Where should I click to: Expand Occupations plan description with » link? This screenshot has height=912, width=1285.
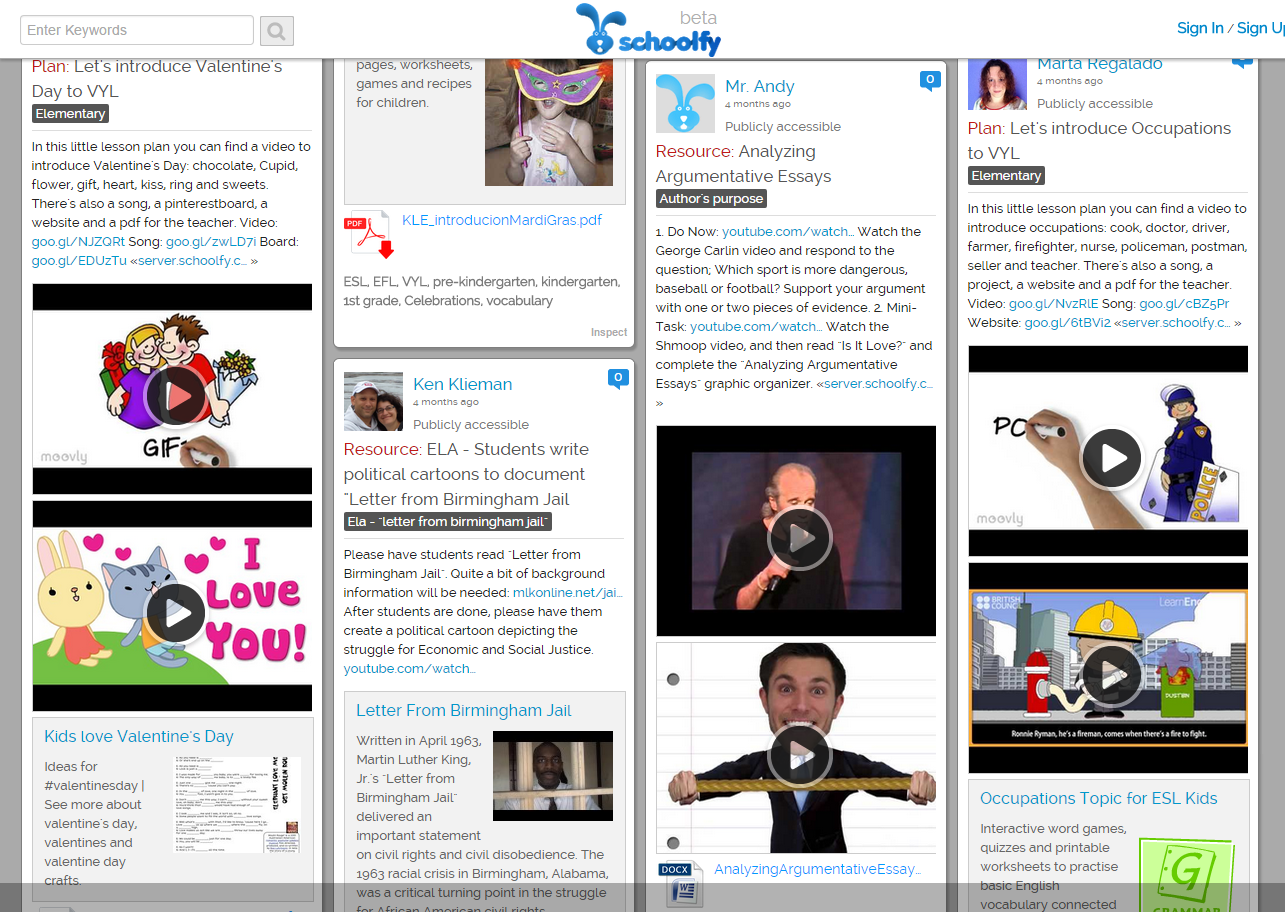pyautogui.click(x=1237, y=323)
